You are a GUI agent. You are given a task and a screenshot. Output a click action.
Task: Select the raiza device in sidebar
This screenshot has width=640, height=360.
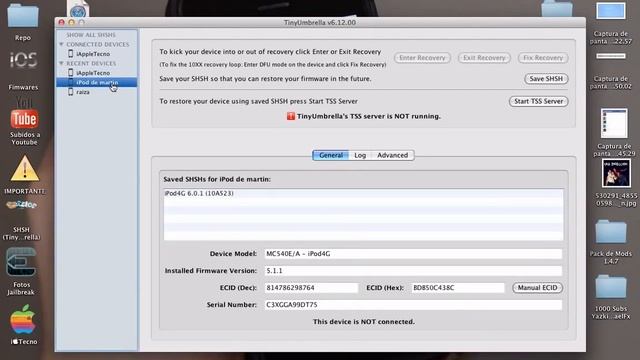click(x=83, y=92)
